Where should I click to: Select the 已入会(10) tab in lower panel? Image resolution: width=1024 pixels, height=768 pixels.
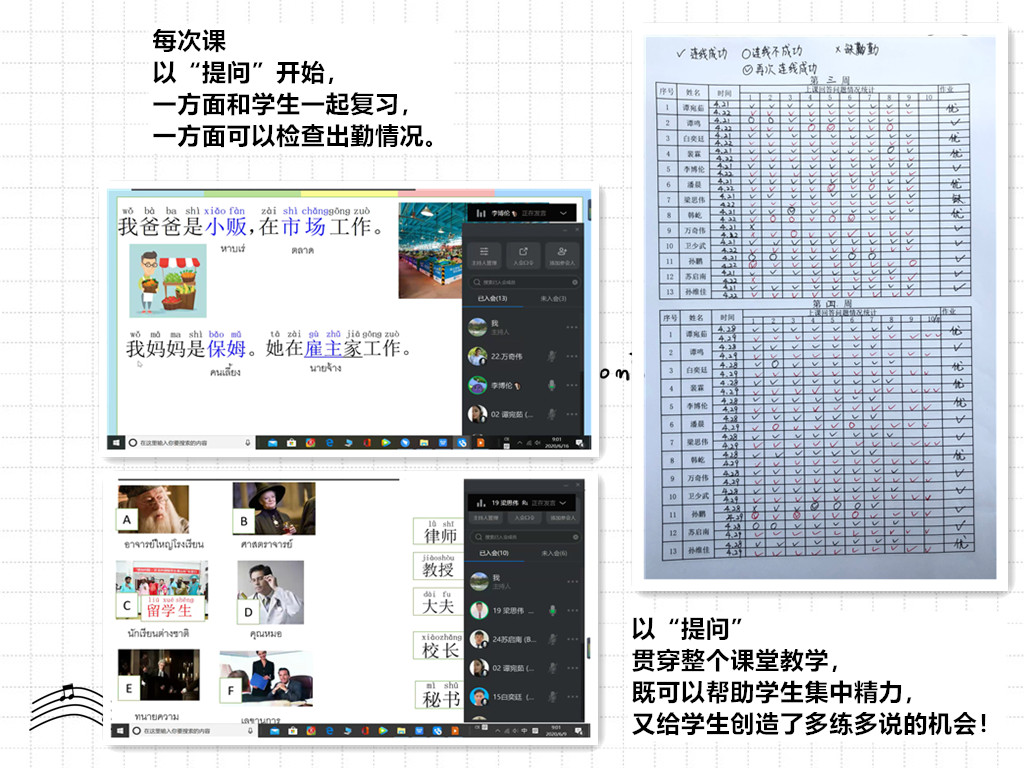[x=495, y=553]
